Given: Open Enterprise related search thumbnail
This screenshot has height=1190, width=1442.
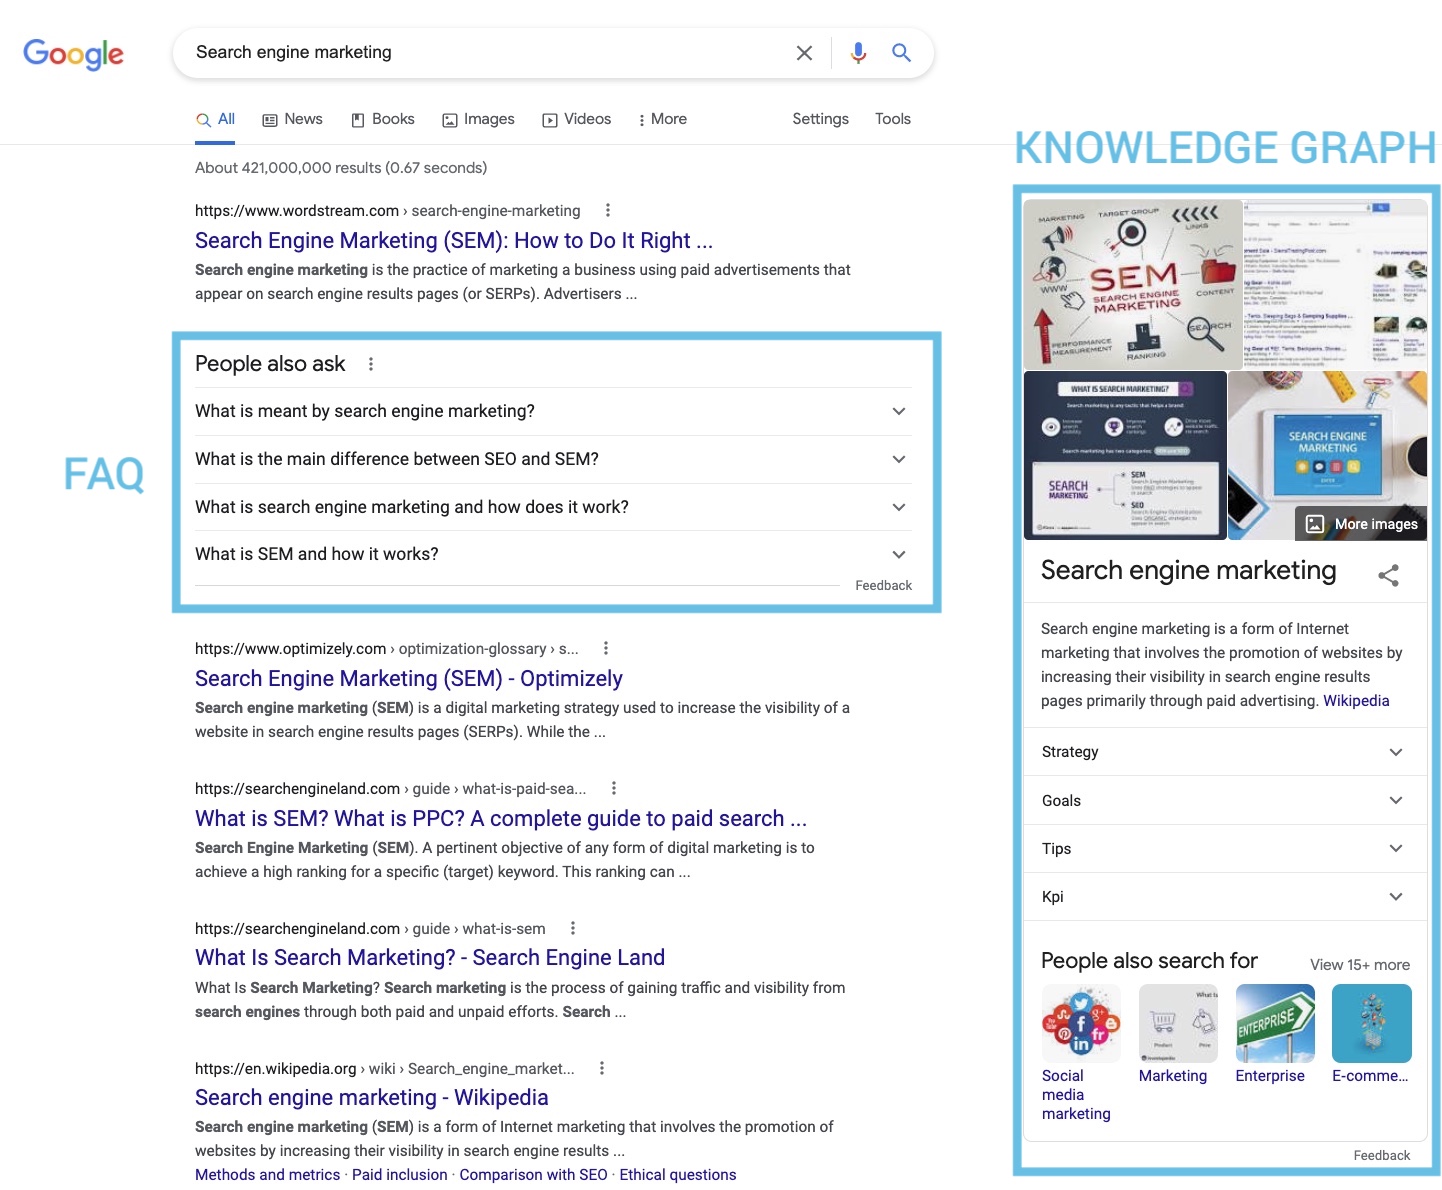Looking at the screenshot, I should click(1275, 1023).
